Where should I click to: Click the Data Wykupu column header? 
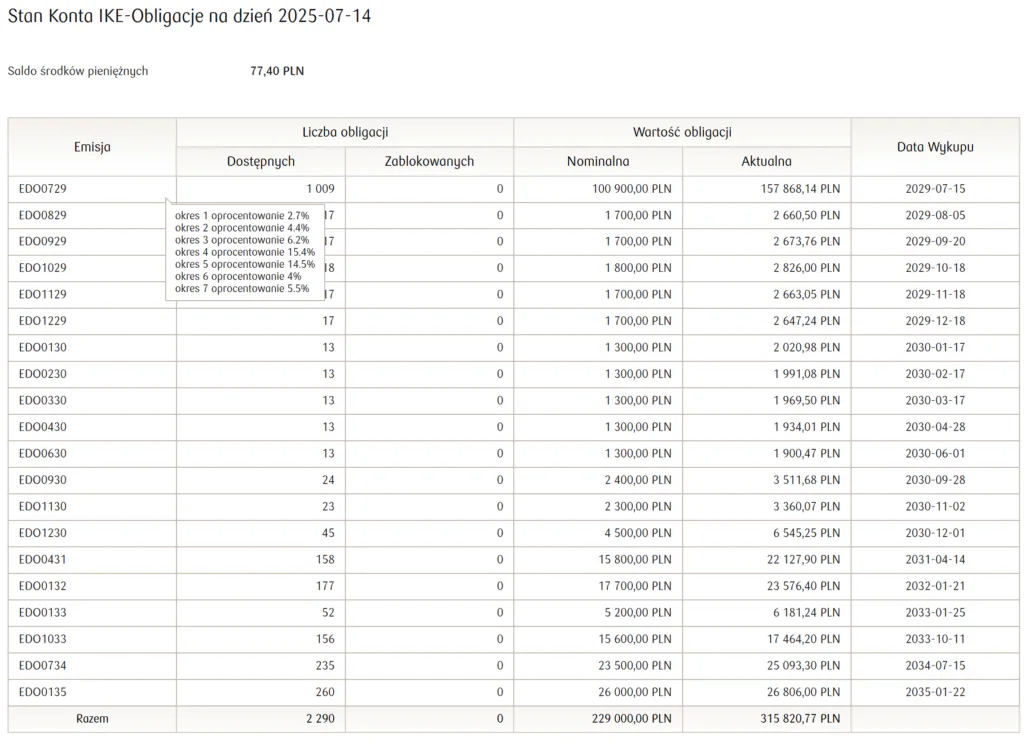point(935,147)
